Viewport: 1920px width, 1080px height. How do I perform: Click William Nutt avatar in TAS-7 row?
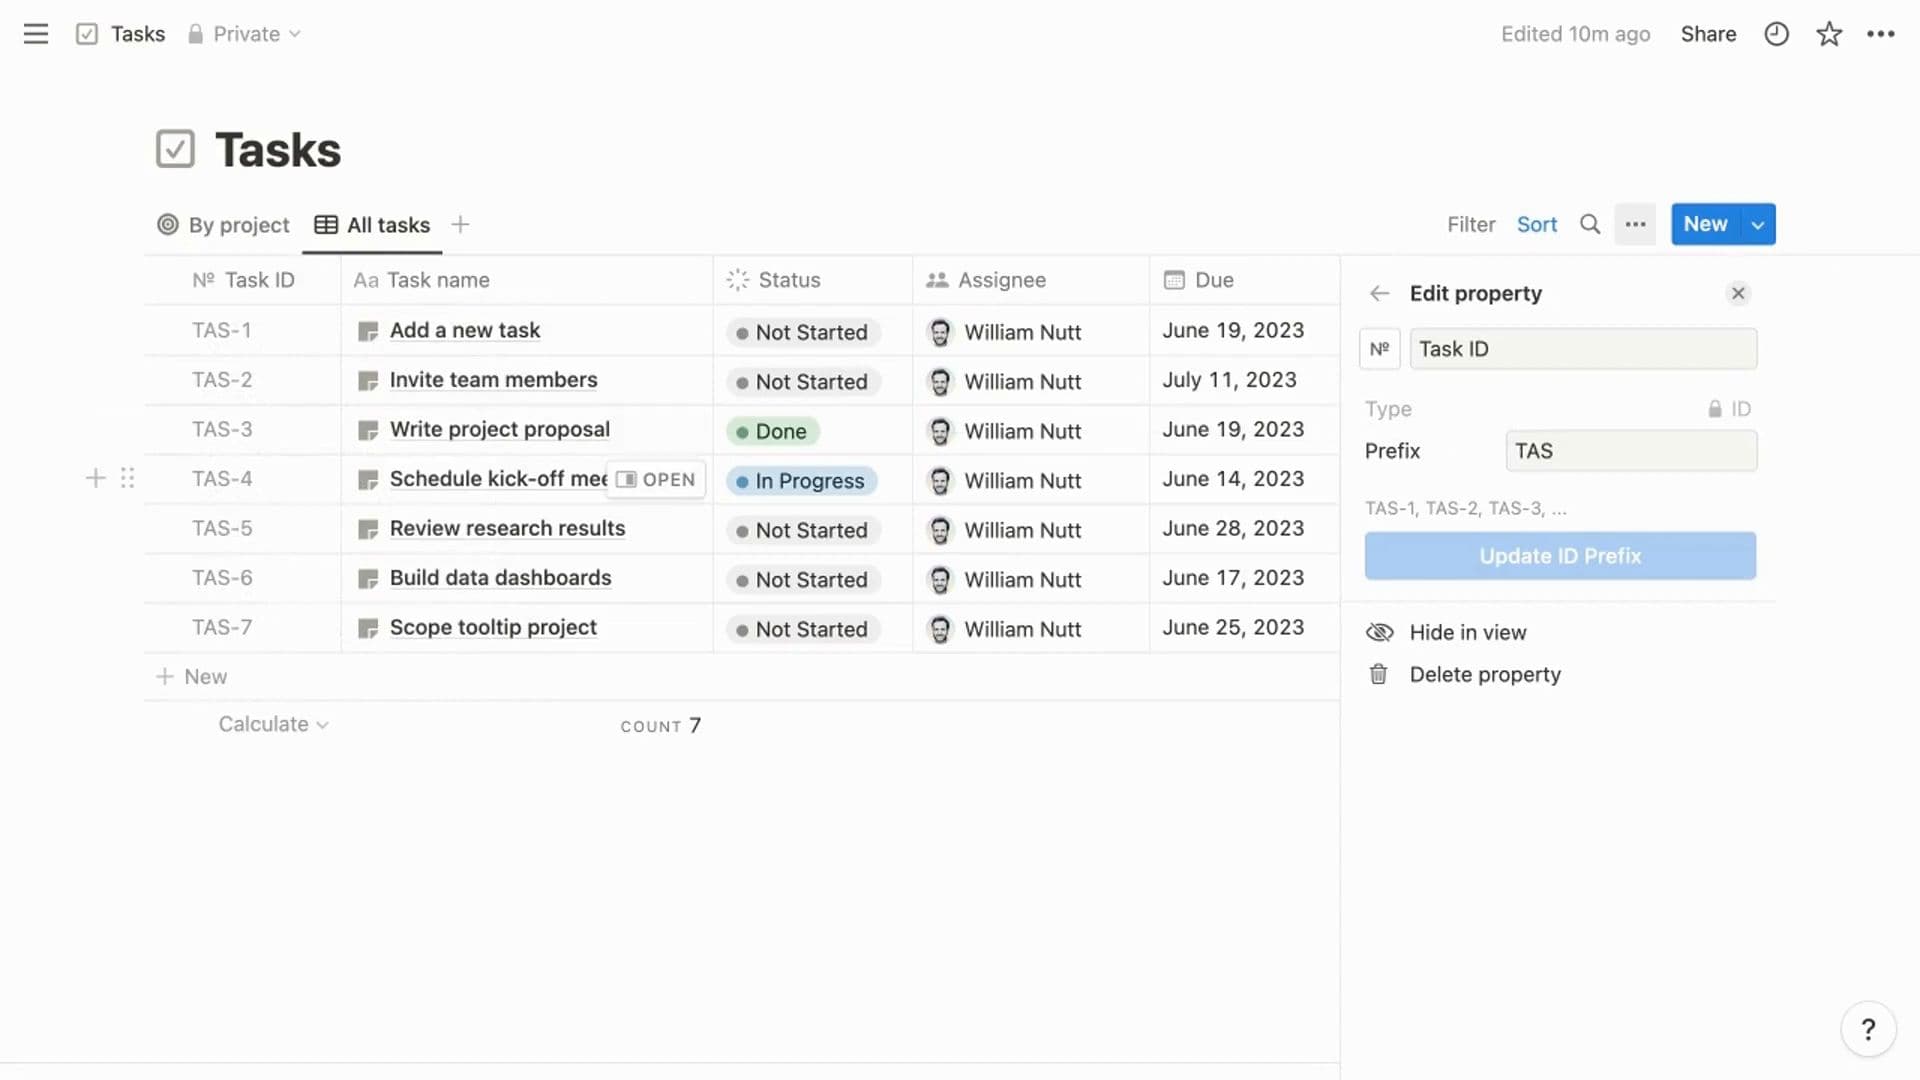pyautogui.click(x=940, y=629)
